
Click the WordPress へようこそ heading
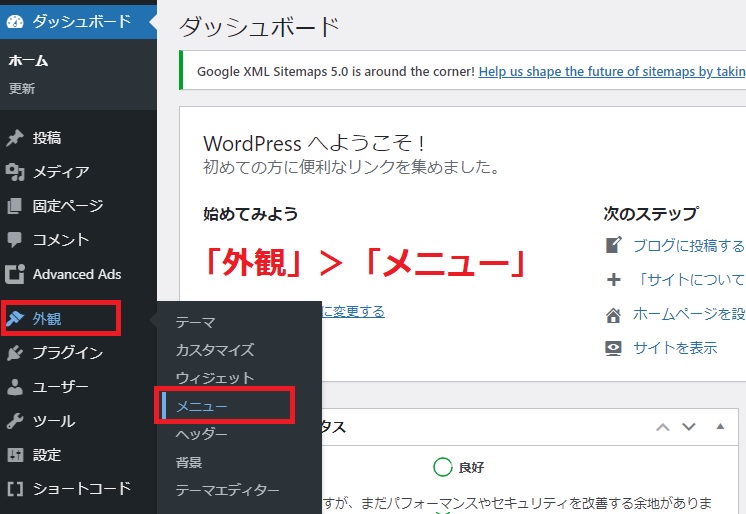point(314,143)
